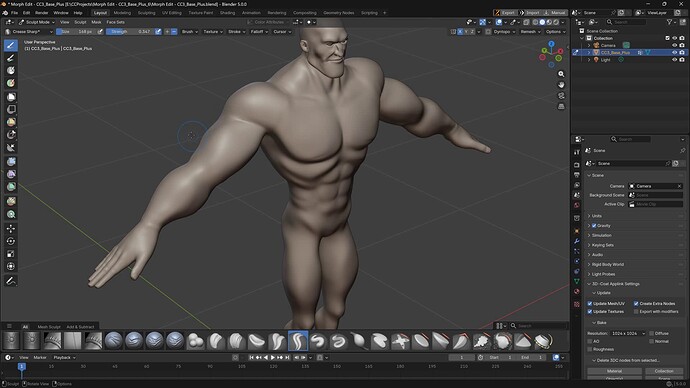Image resolution: width=690 pixels, height=388 pixels.
Task: Select the Move transform tool in left toolbar
Action: tap(11, 228)
